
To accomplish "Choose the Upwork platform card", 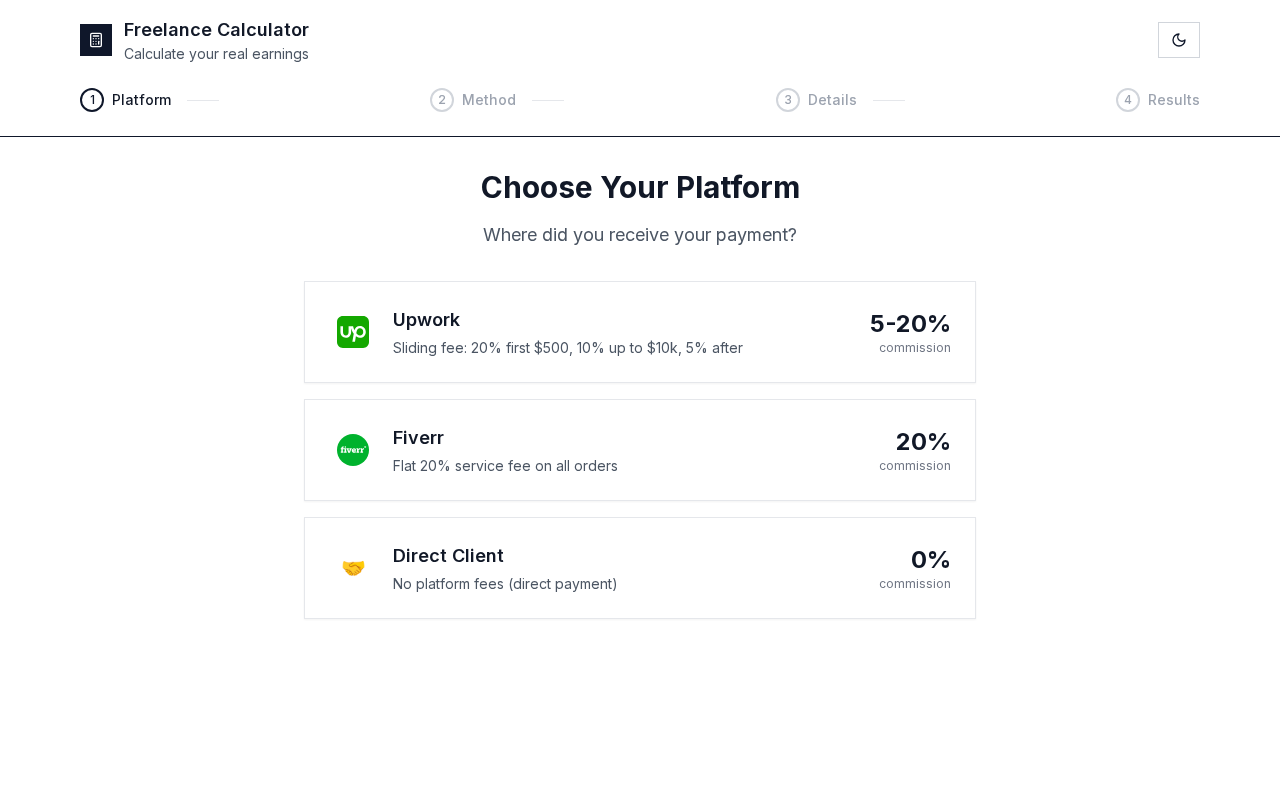I will click(640, 332).
